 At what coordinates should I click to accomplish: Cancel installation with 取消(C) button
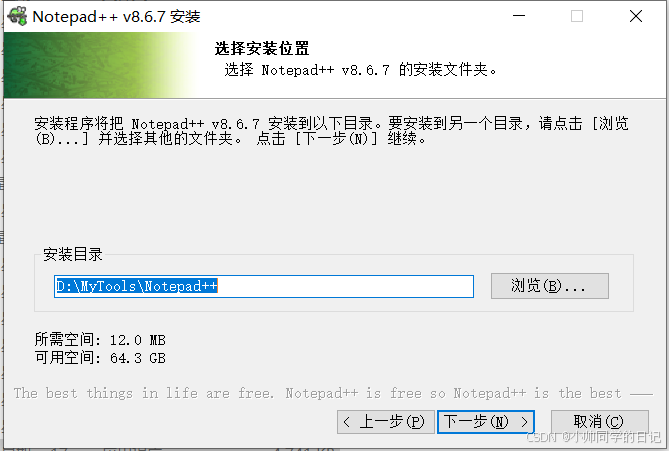[x=599, y=422]
